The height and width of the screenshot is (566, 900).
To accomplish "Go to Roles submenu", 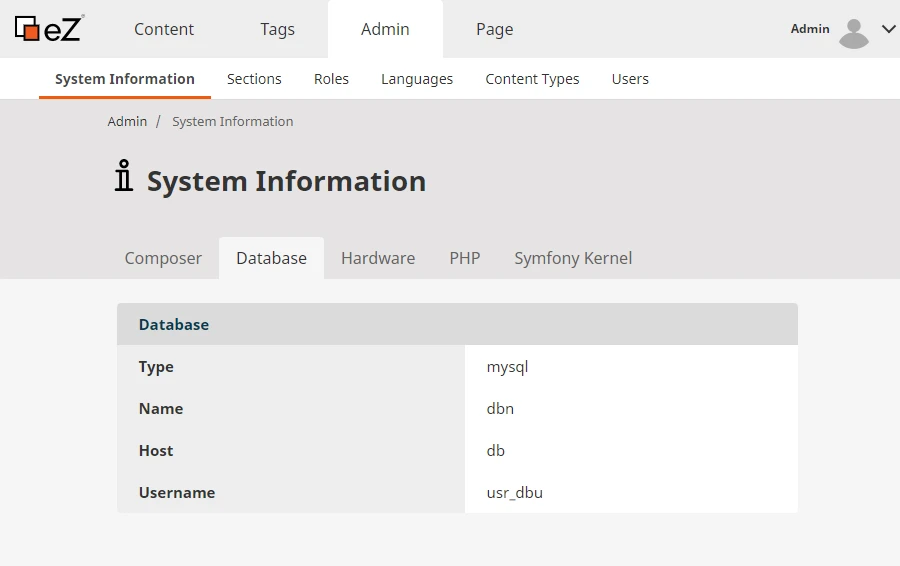I will 331,79.
